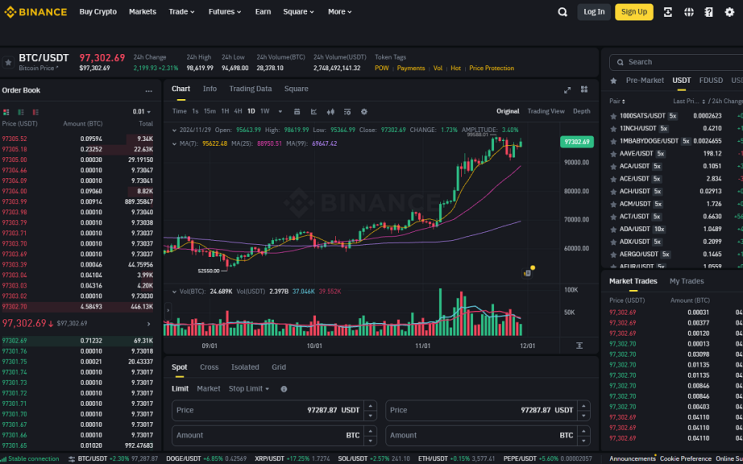
Task: Open the candlestick chart type icon
Action: pyautogui.click(x=331, y=112)
